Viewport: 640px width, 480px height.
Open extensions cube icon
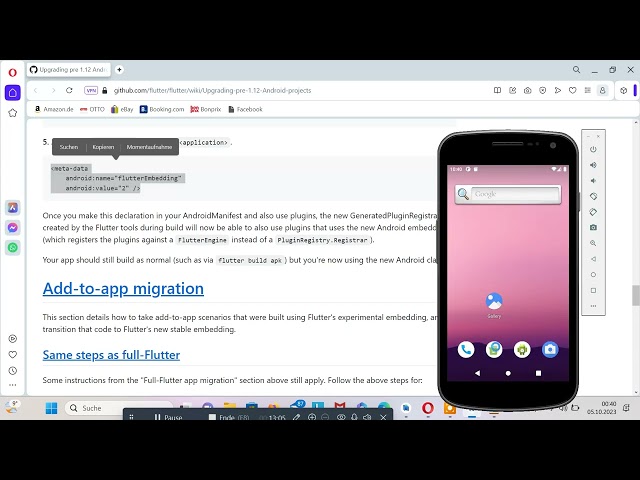coord(623,91)
